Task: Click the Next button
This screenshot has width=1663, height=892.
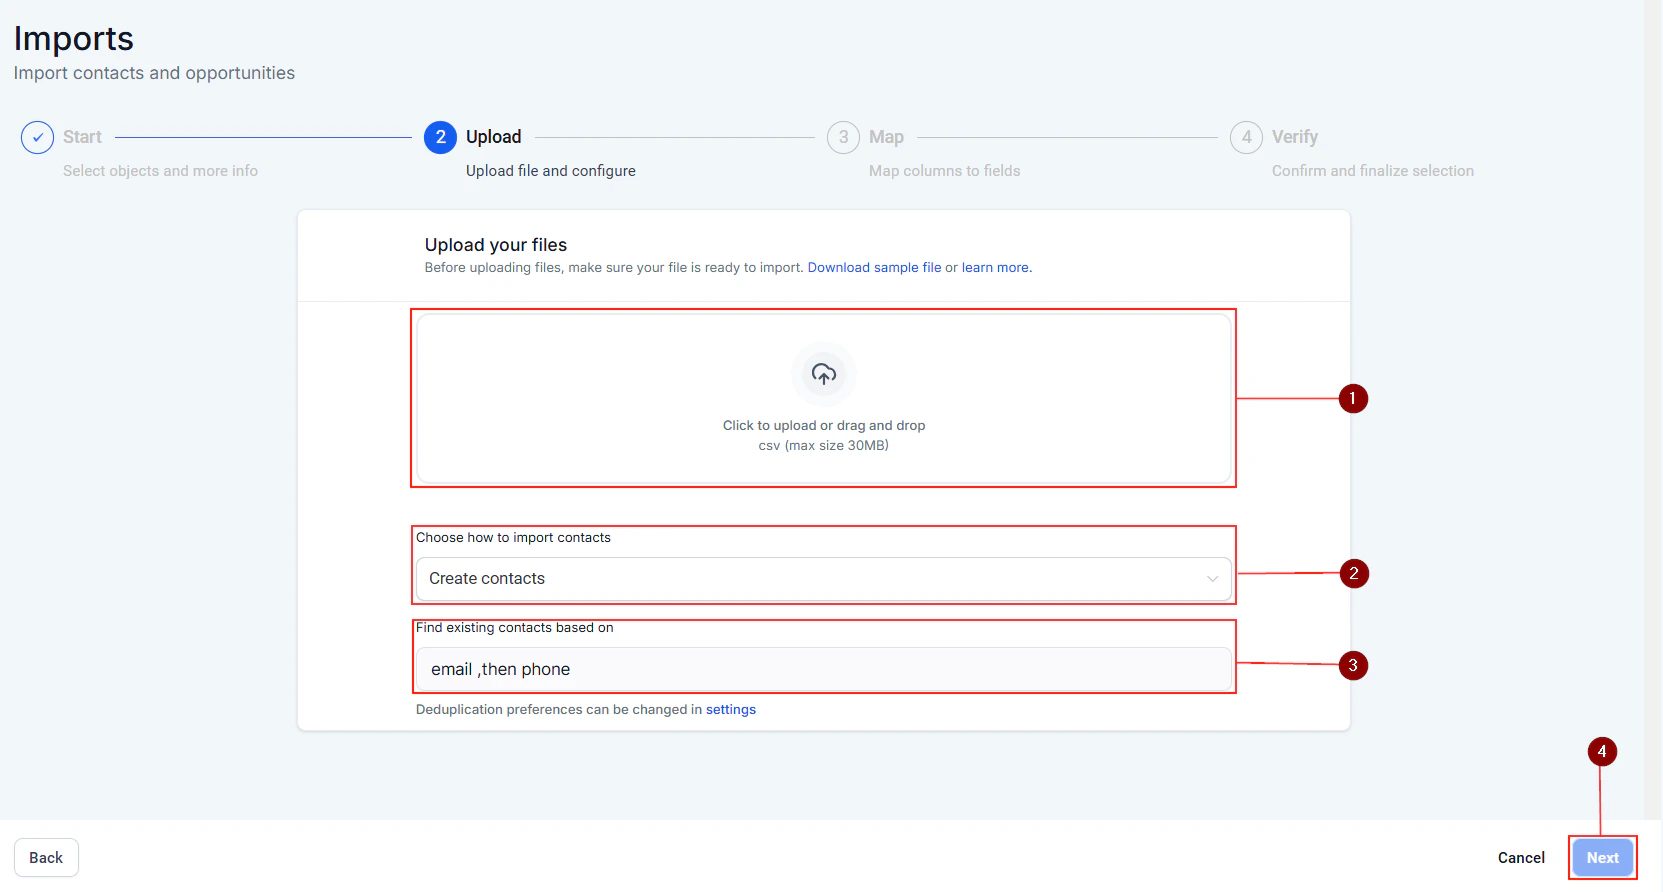Action: tap(1603, 858)
